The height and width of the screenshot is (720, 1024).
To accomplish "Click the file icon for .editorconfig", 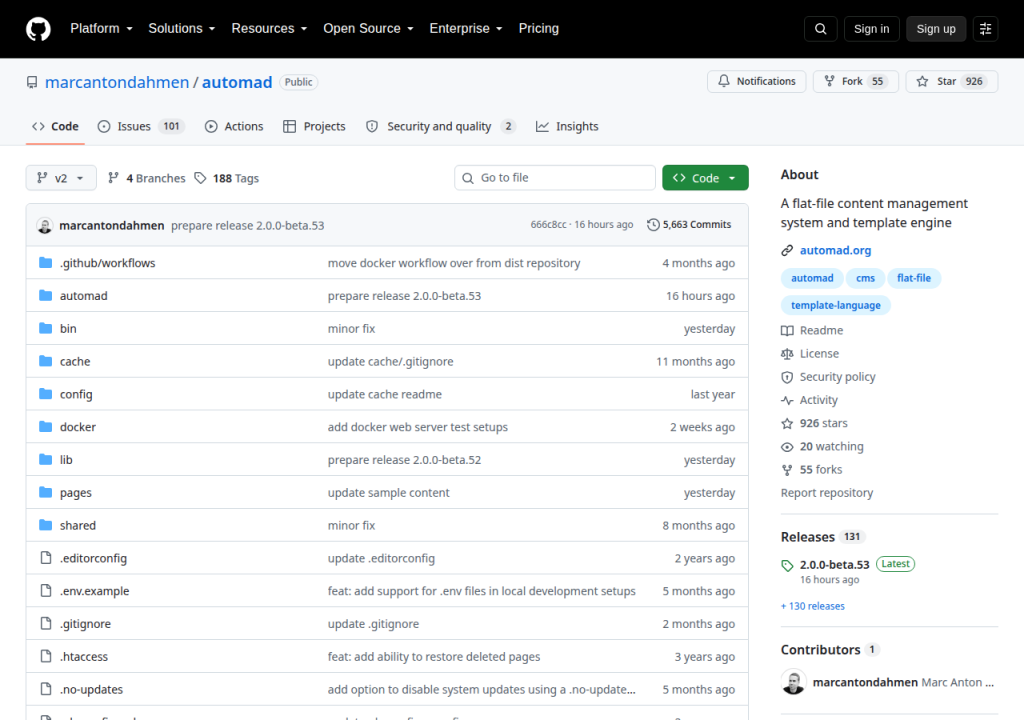I will pos(46,558).
